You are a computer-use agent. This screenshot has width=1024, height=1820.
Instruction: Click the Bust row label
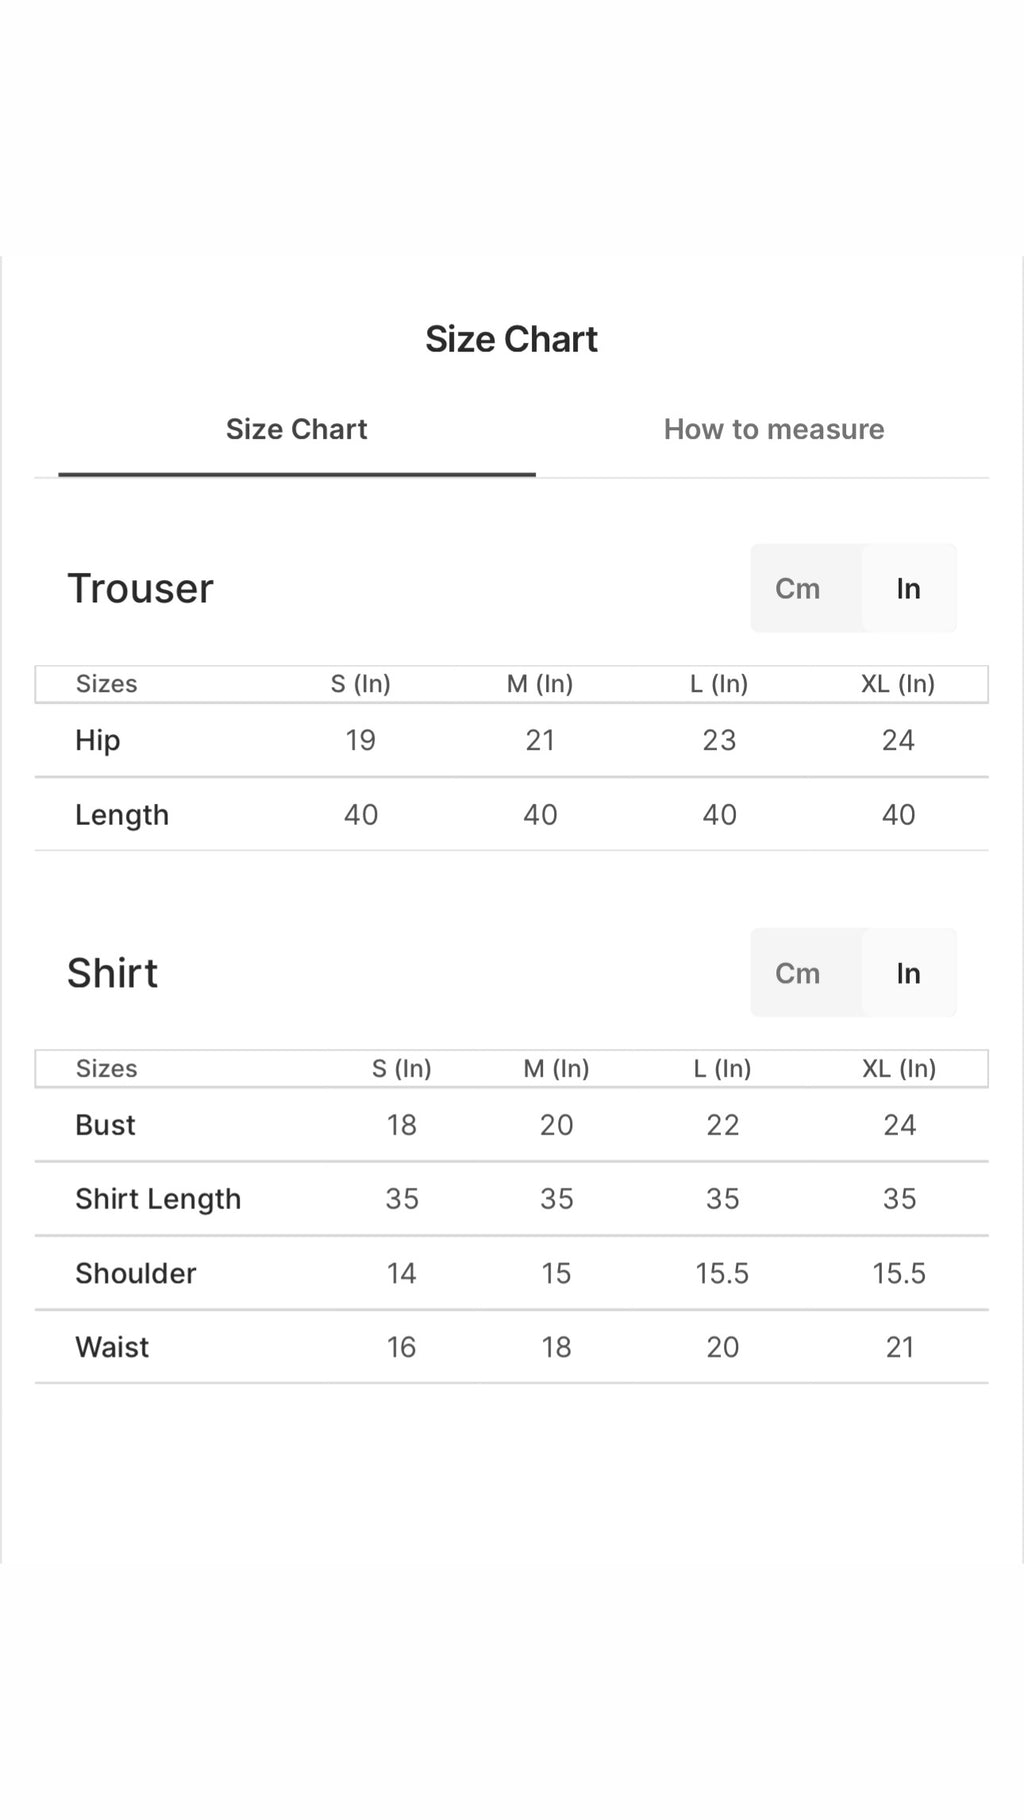(105, 1125)
